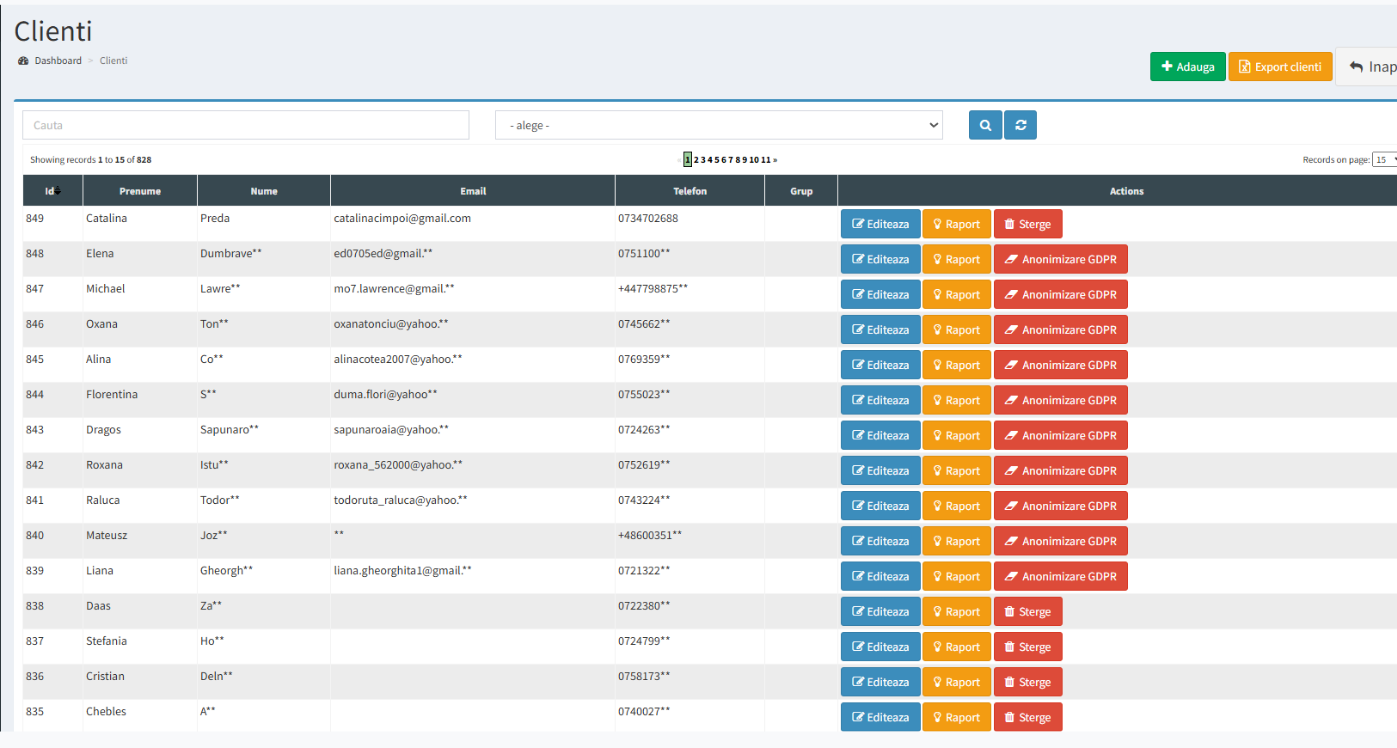This screenshot has width=1397, height=748.
Task: Click the Export clienti button
Action: [x=1280, y=67]
